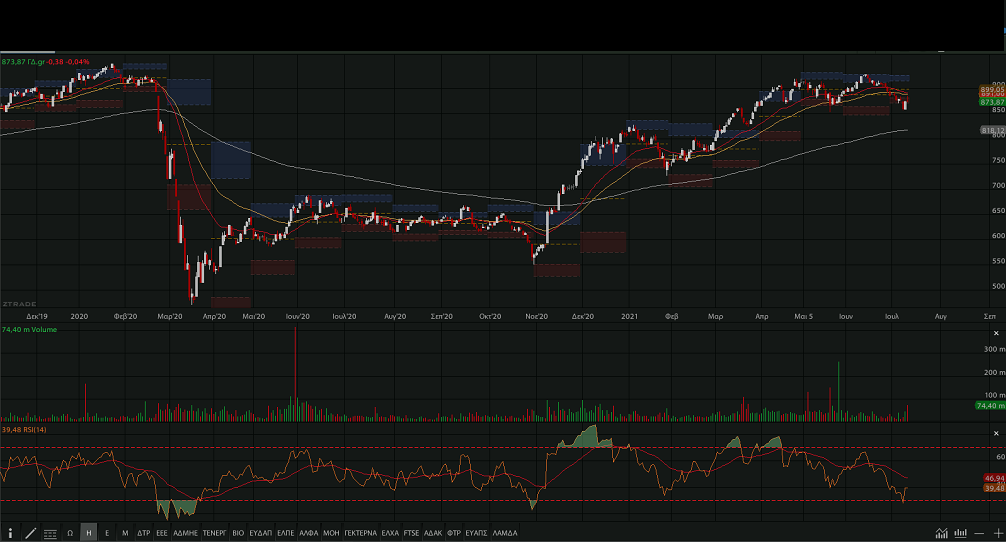Click the 74,40 m Volume label

point(30,329)
